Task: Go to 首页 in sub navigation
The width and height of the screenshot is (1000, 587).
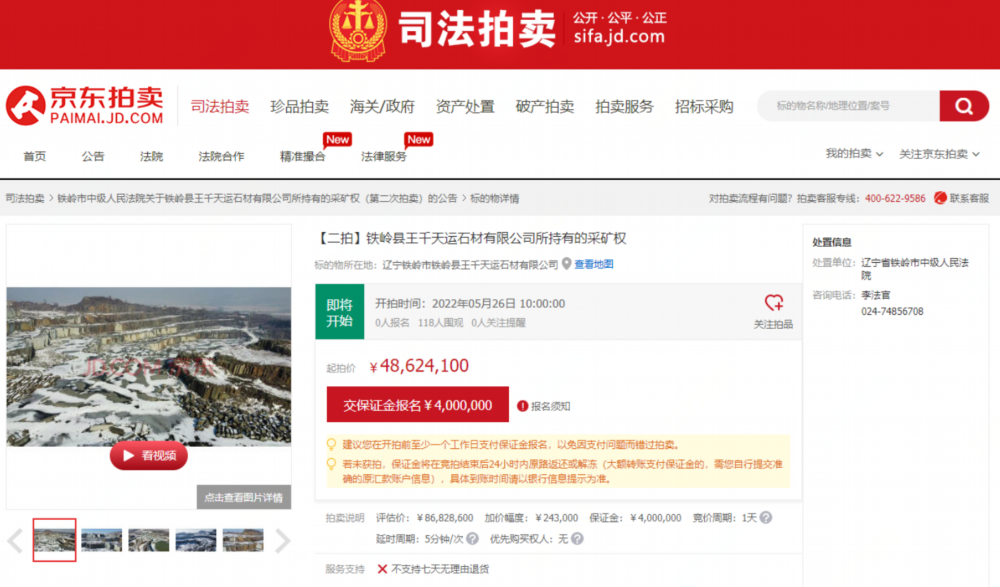Action: pyautogui.click(x=34, y=156)
